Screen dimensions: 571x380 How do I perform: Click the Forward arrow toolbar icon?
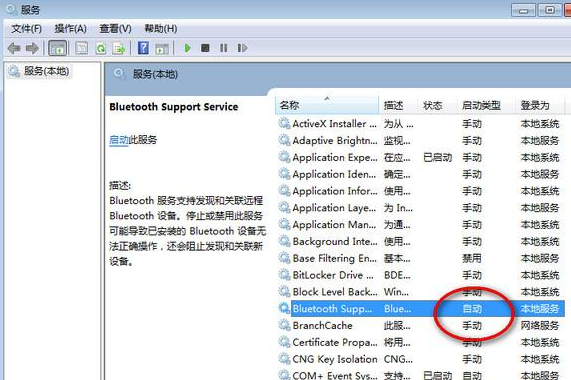(x=32, y=48)
